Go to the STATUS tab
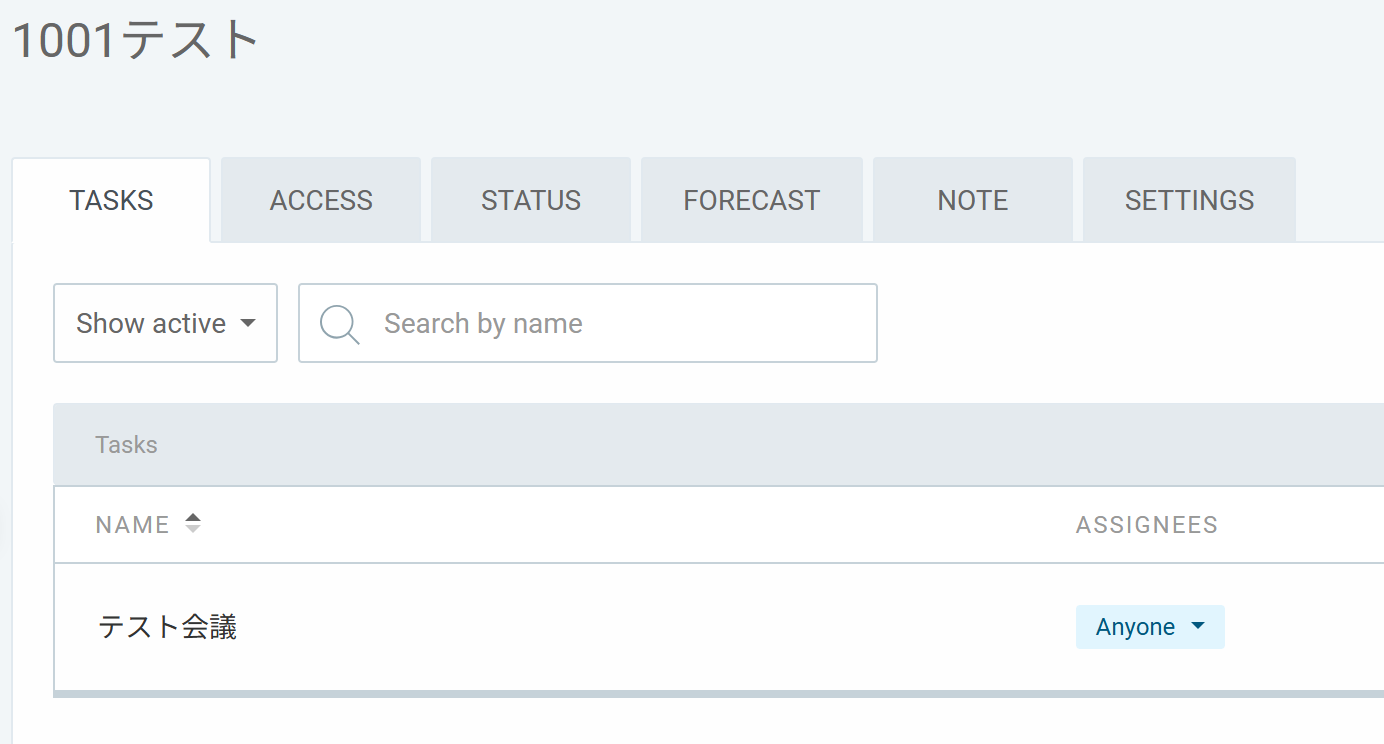1384x744 pixels. coord(531,200)
